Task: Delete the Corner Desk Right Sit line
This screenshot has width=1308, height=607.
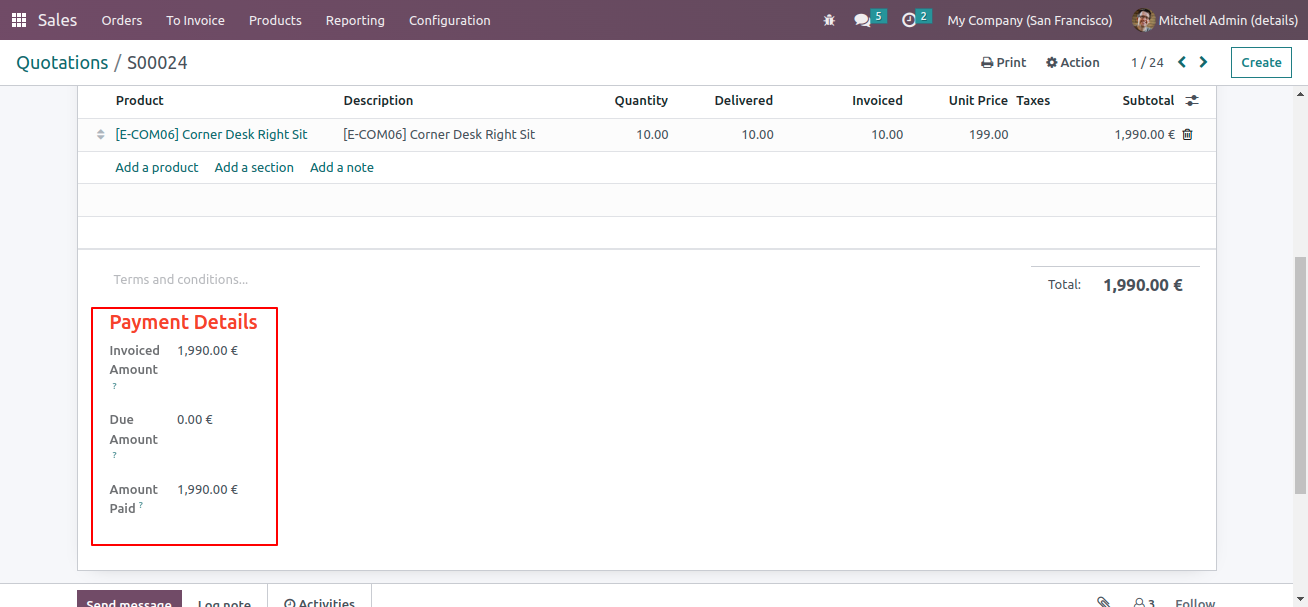Action: 1188,134
